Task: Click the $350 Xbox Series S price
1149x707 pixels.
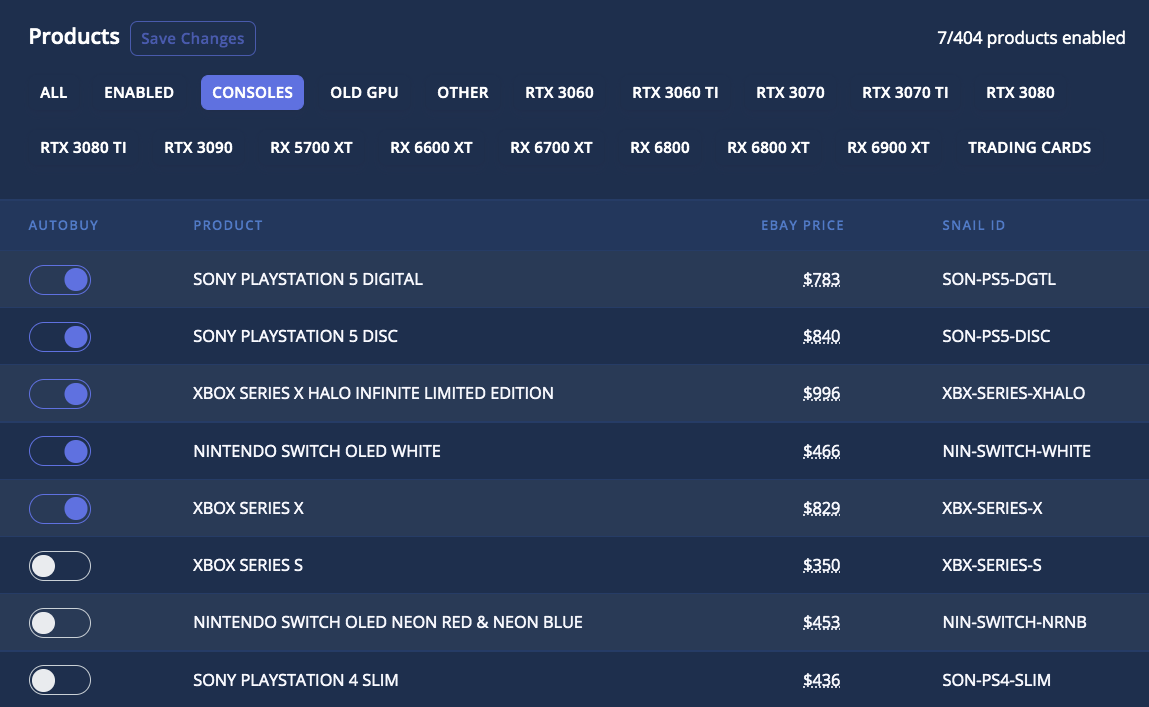Action: click(821, 566)
